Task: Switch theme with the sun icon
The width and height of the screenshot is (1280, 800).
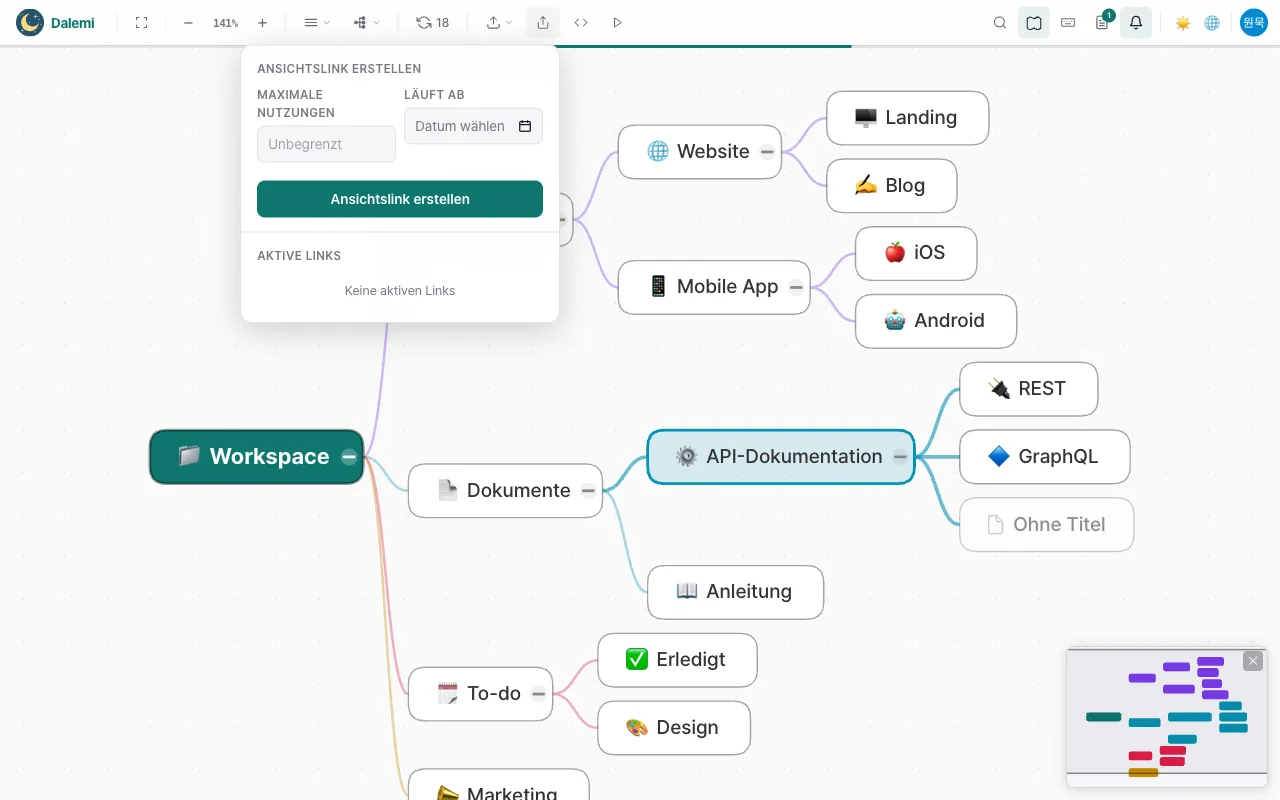Action: tap(1183, 22)
